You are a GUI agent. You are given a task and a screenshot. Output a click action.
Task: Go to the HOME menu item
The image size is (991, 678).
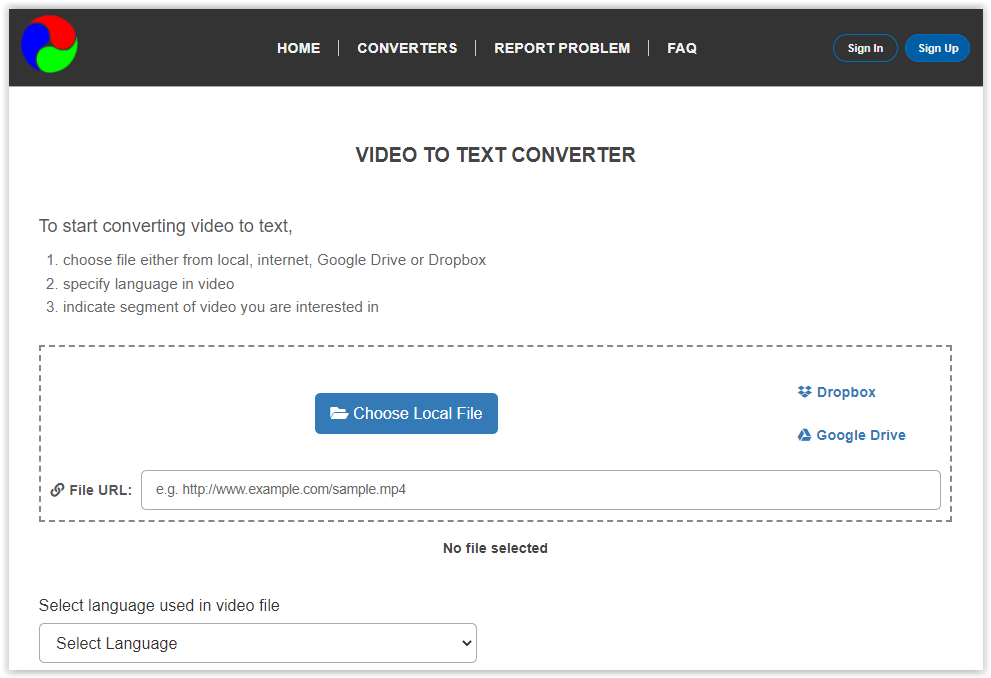(298, 48)
